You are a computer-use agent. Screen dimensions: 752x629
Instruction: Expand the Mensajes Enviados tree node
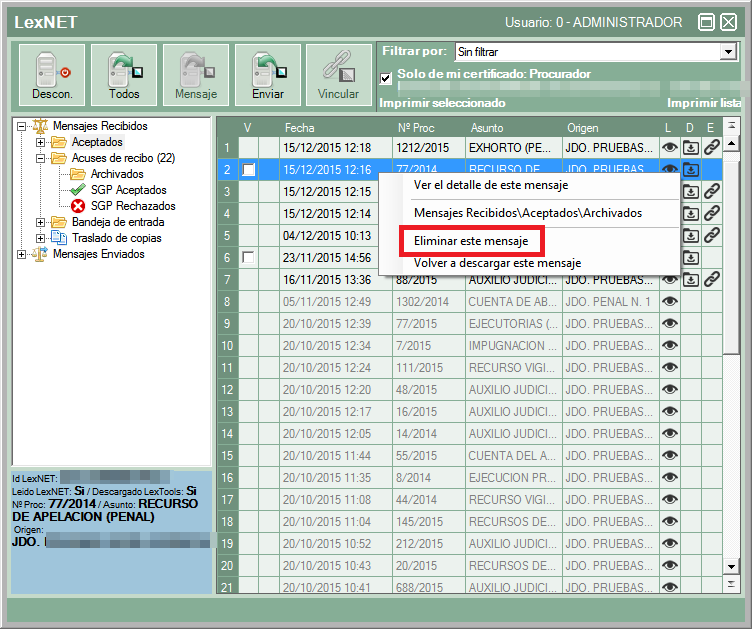point(22,254)
